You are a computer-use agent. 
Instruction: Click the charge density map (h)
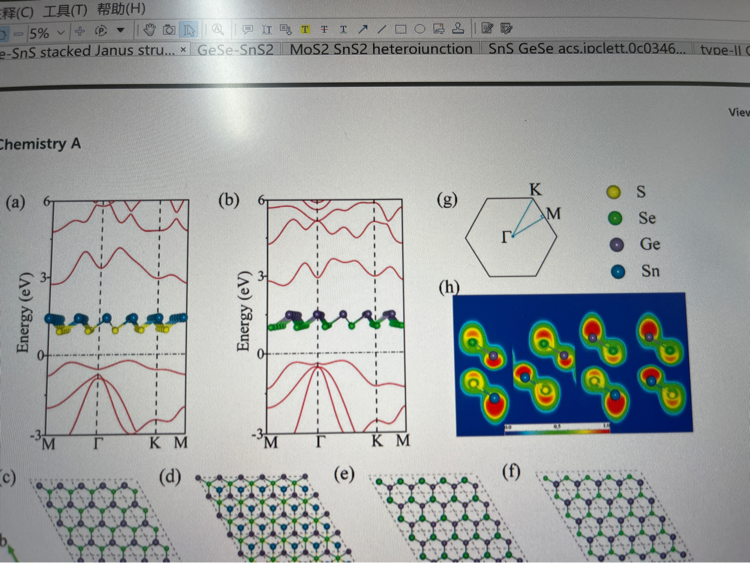pos(572,364)
